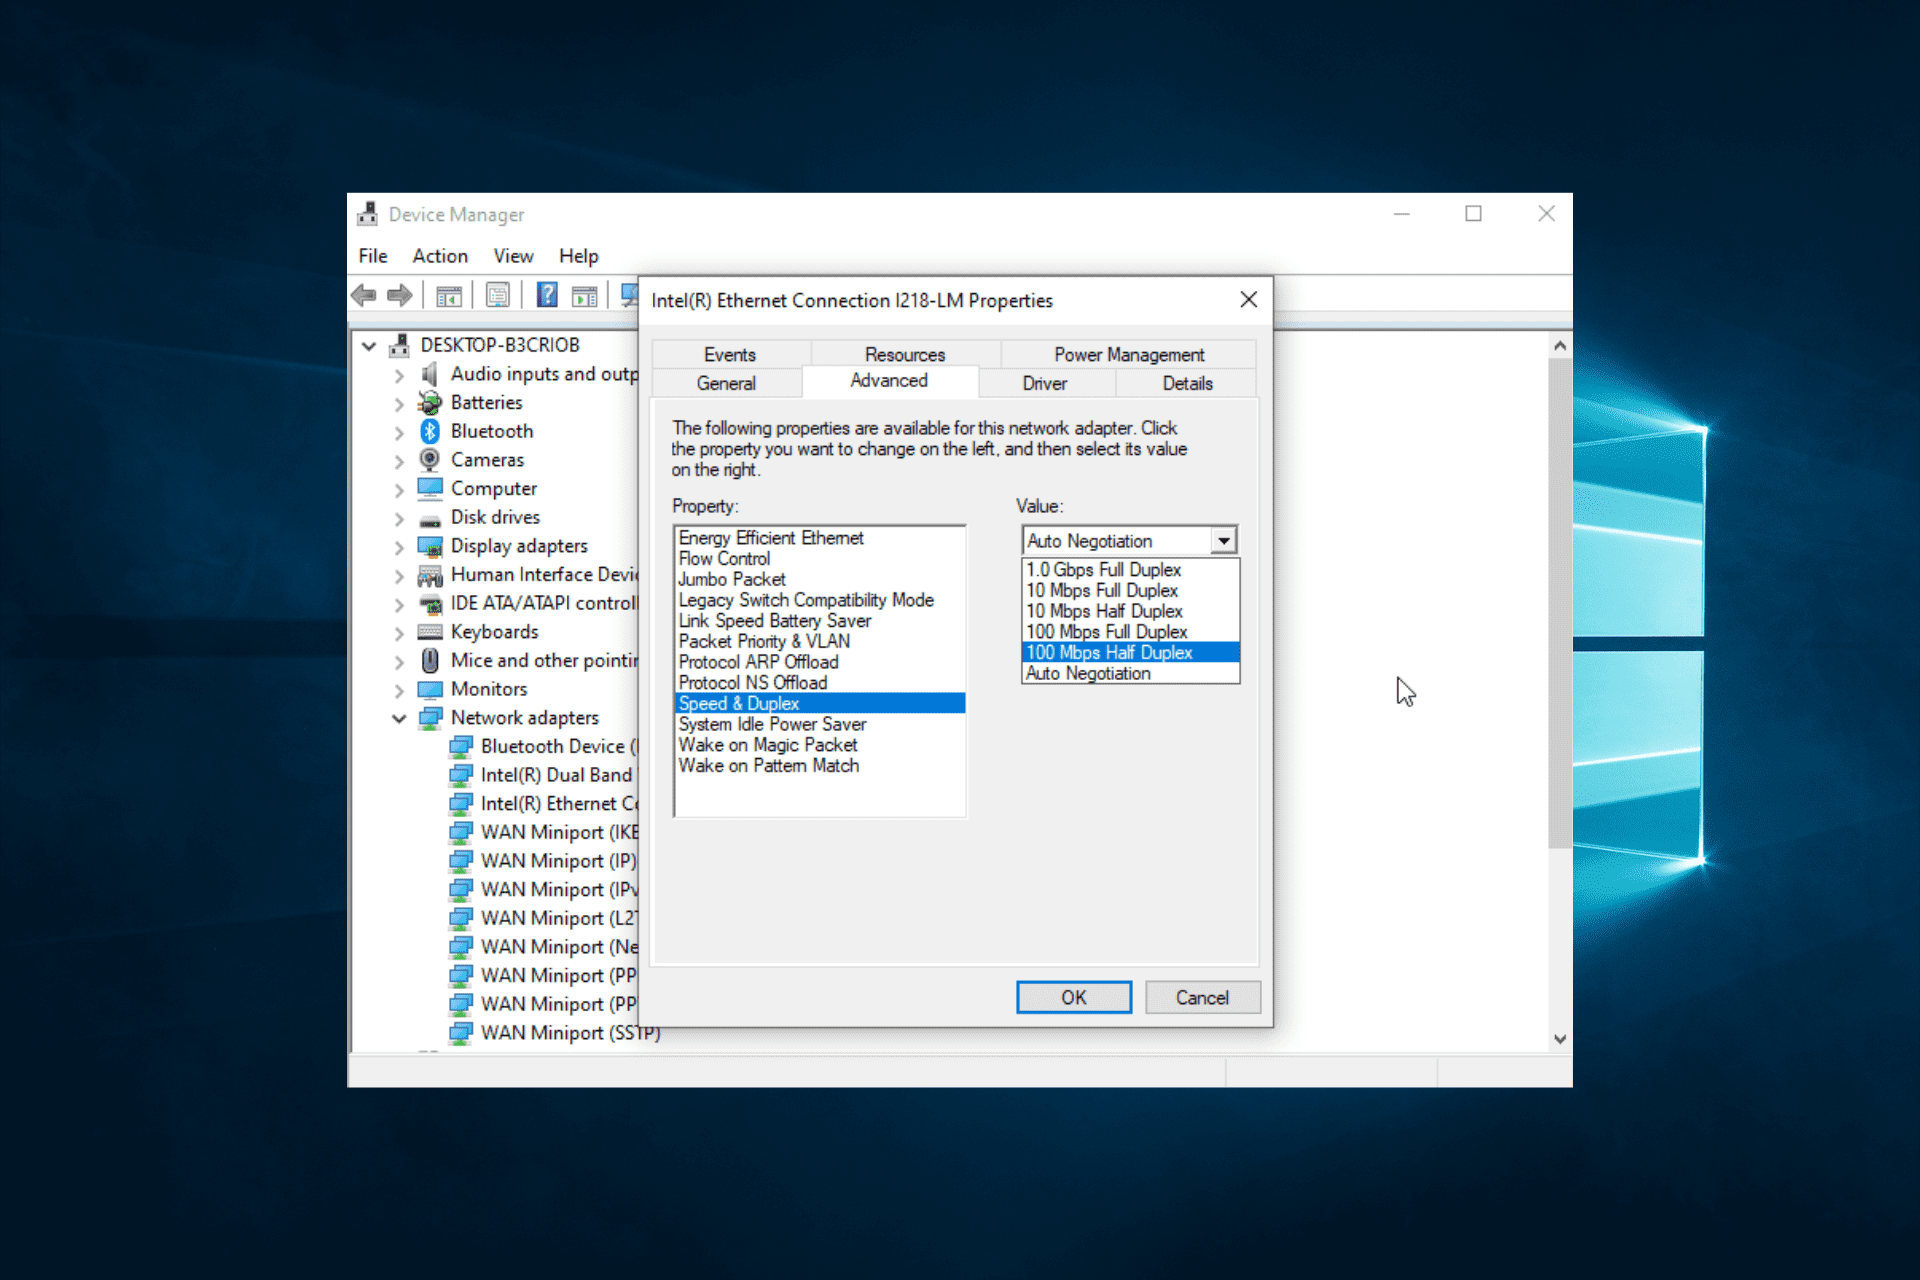
Task: Select 100 Mbps Full Duplex value
Action: [x=1131, y=632]
